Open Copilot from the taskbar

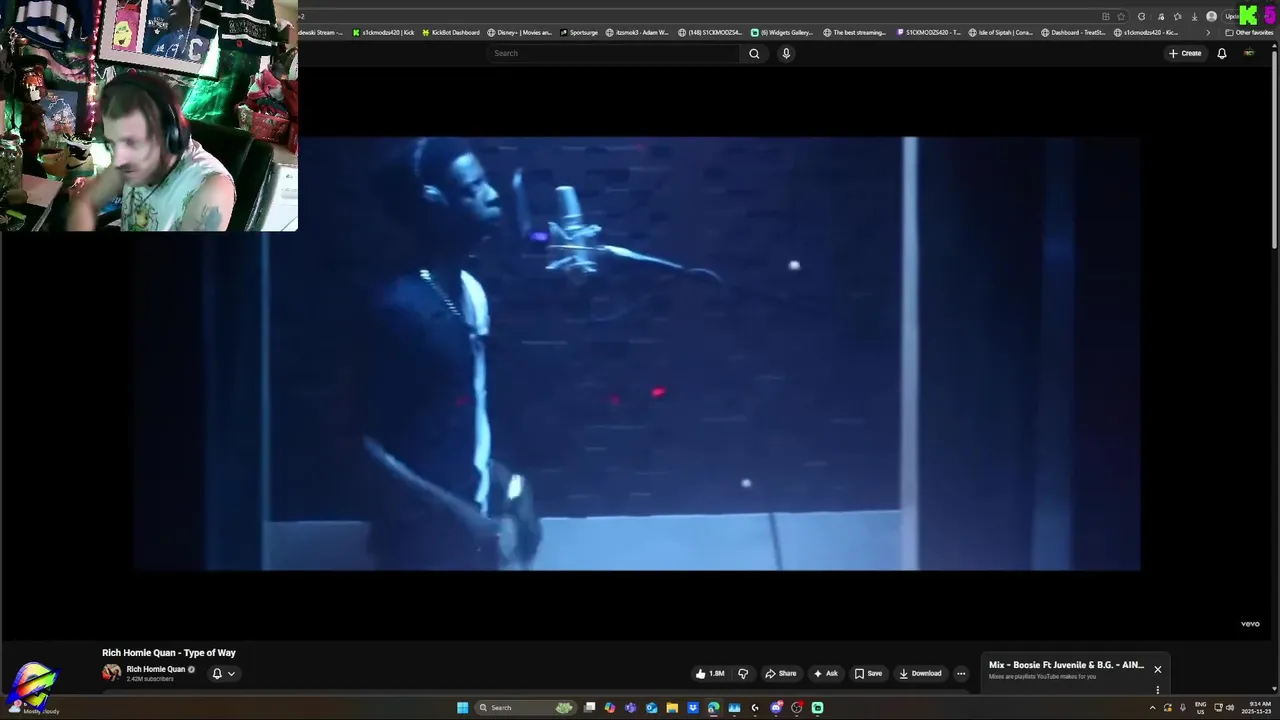(610, 708)
